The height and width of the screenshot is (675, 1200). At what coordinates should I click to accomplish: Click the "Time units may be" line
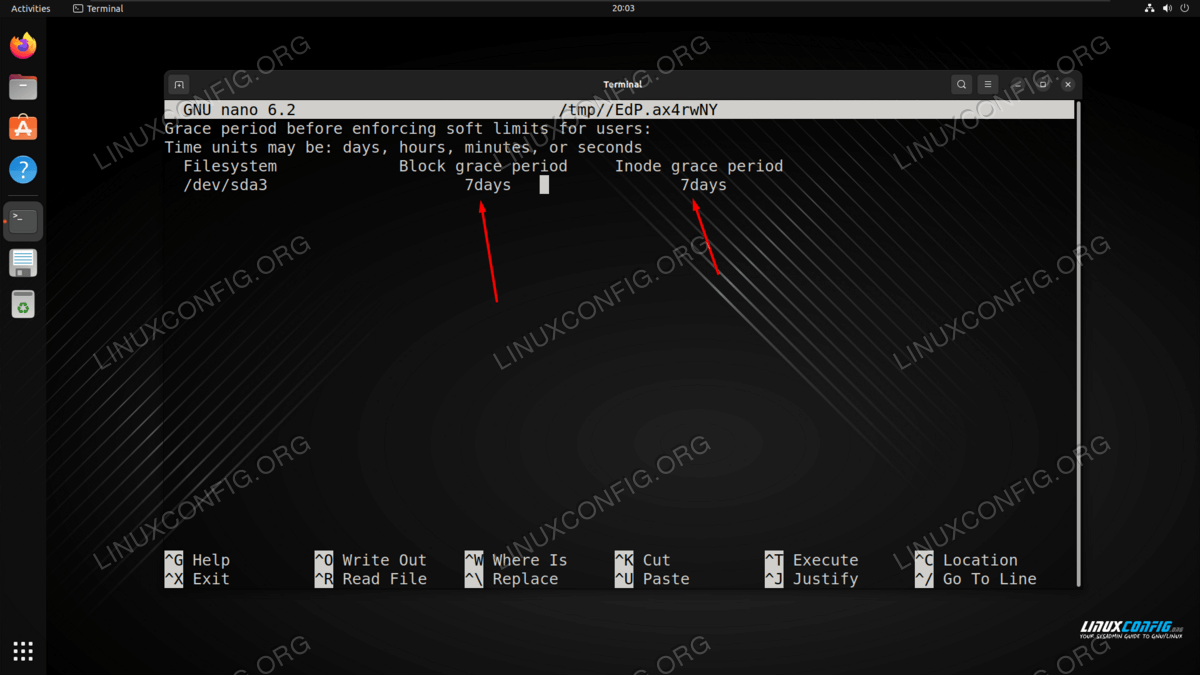pos(403,147)
